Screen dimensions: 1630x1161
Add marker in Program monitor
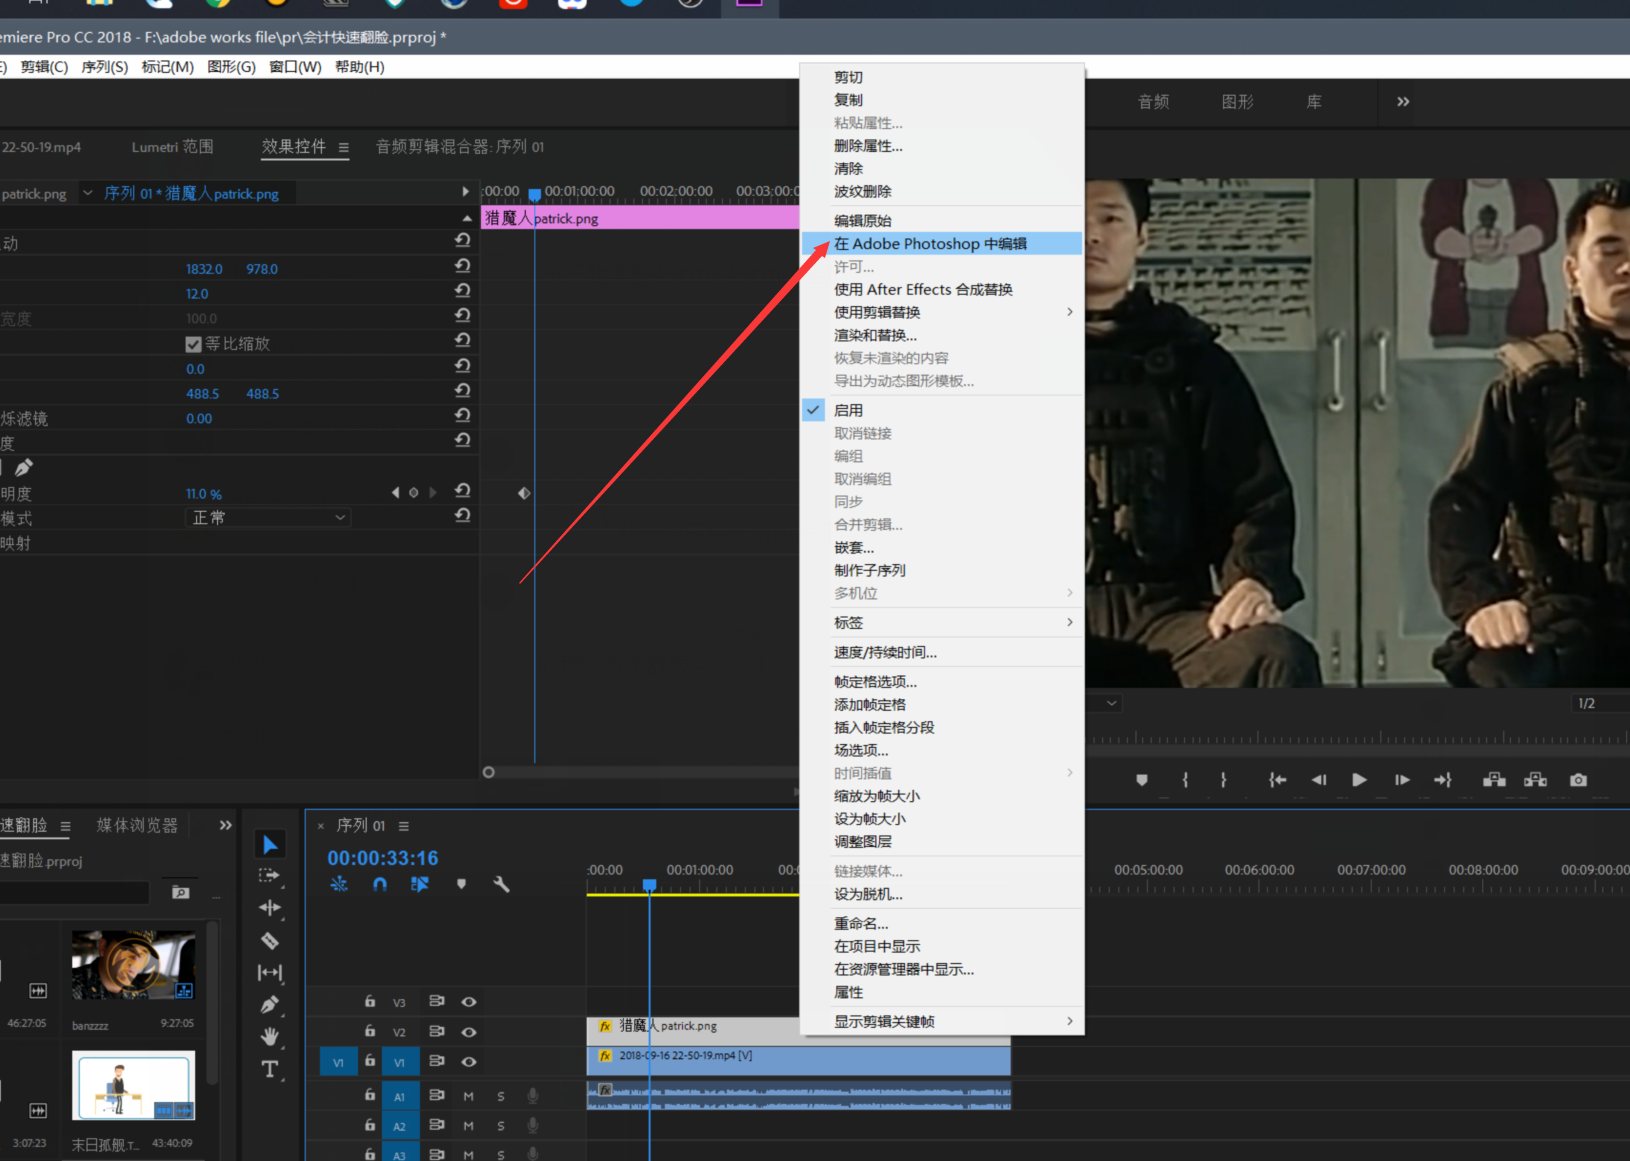(x=1142, y=780)
